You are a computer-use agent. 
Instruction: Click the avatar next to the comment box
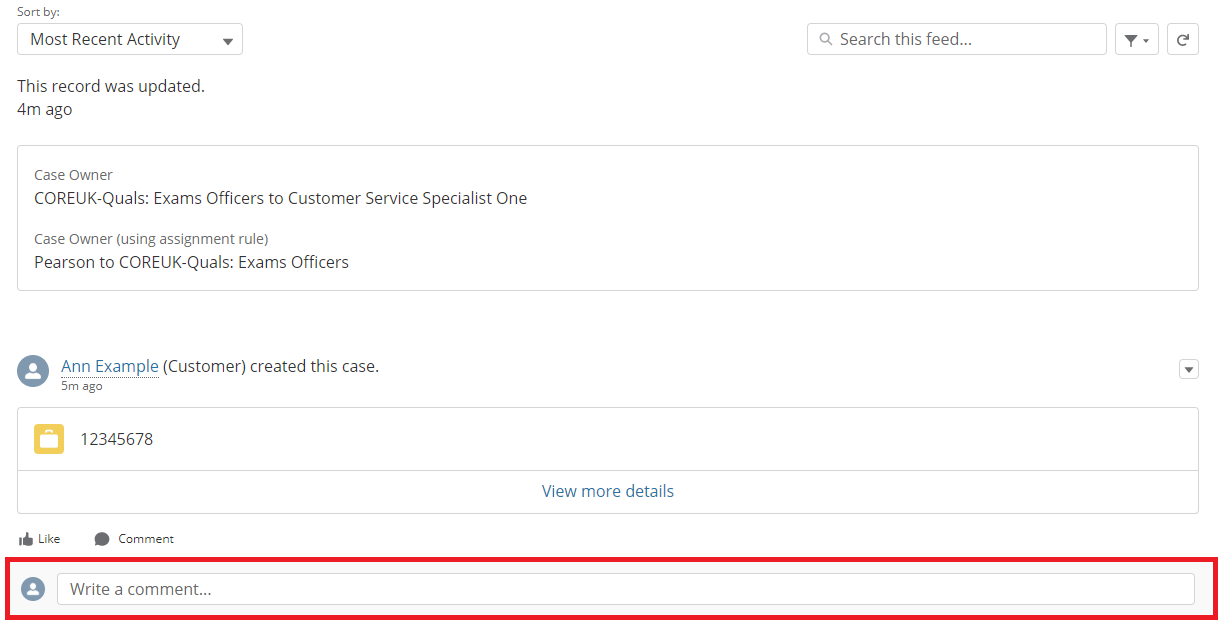point(33,589)
